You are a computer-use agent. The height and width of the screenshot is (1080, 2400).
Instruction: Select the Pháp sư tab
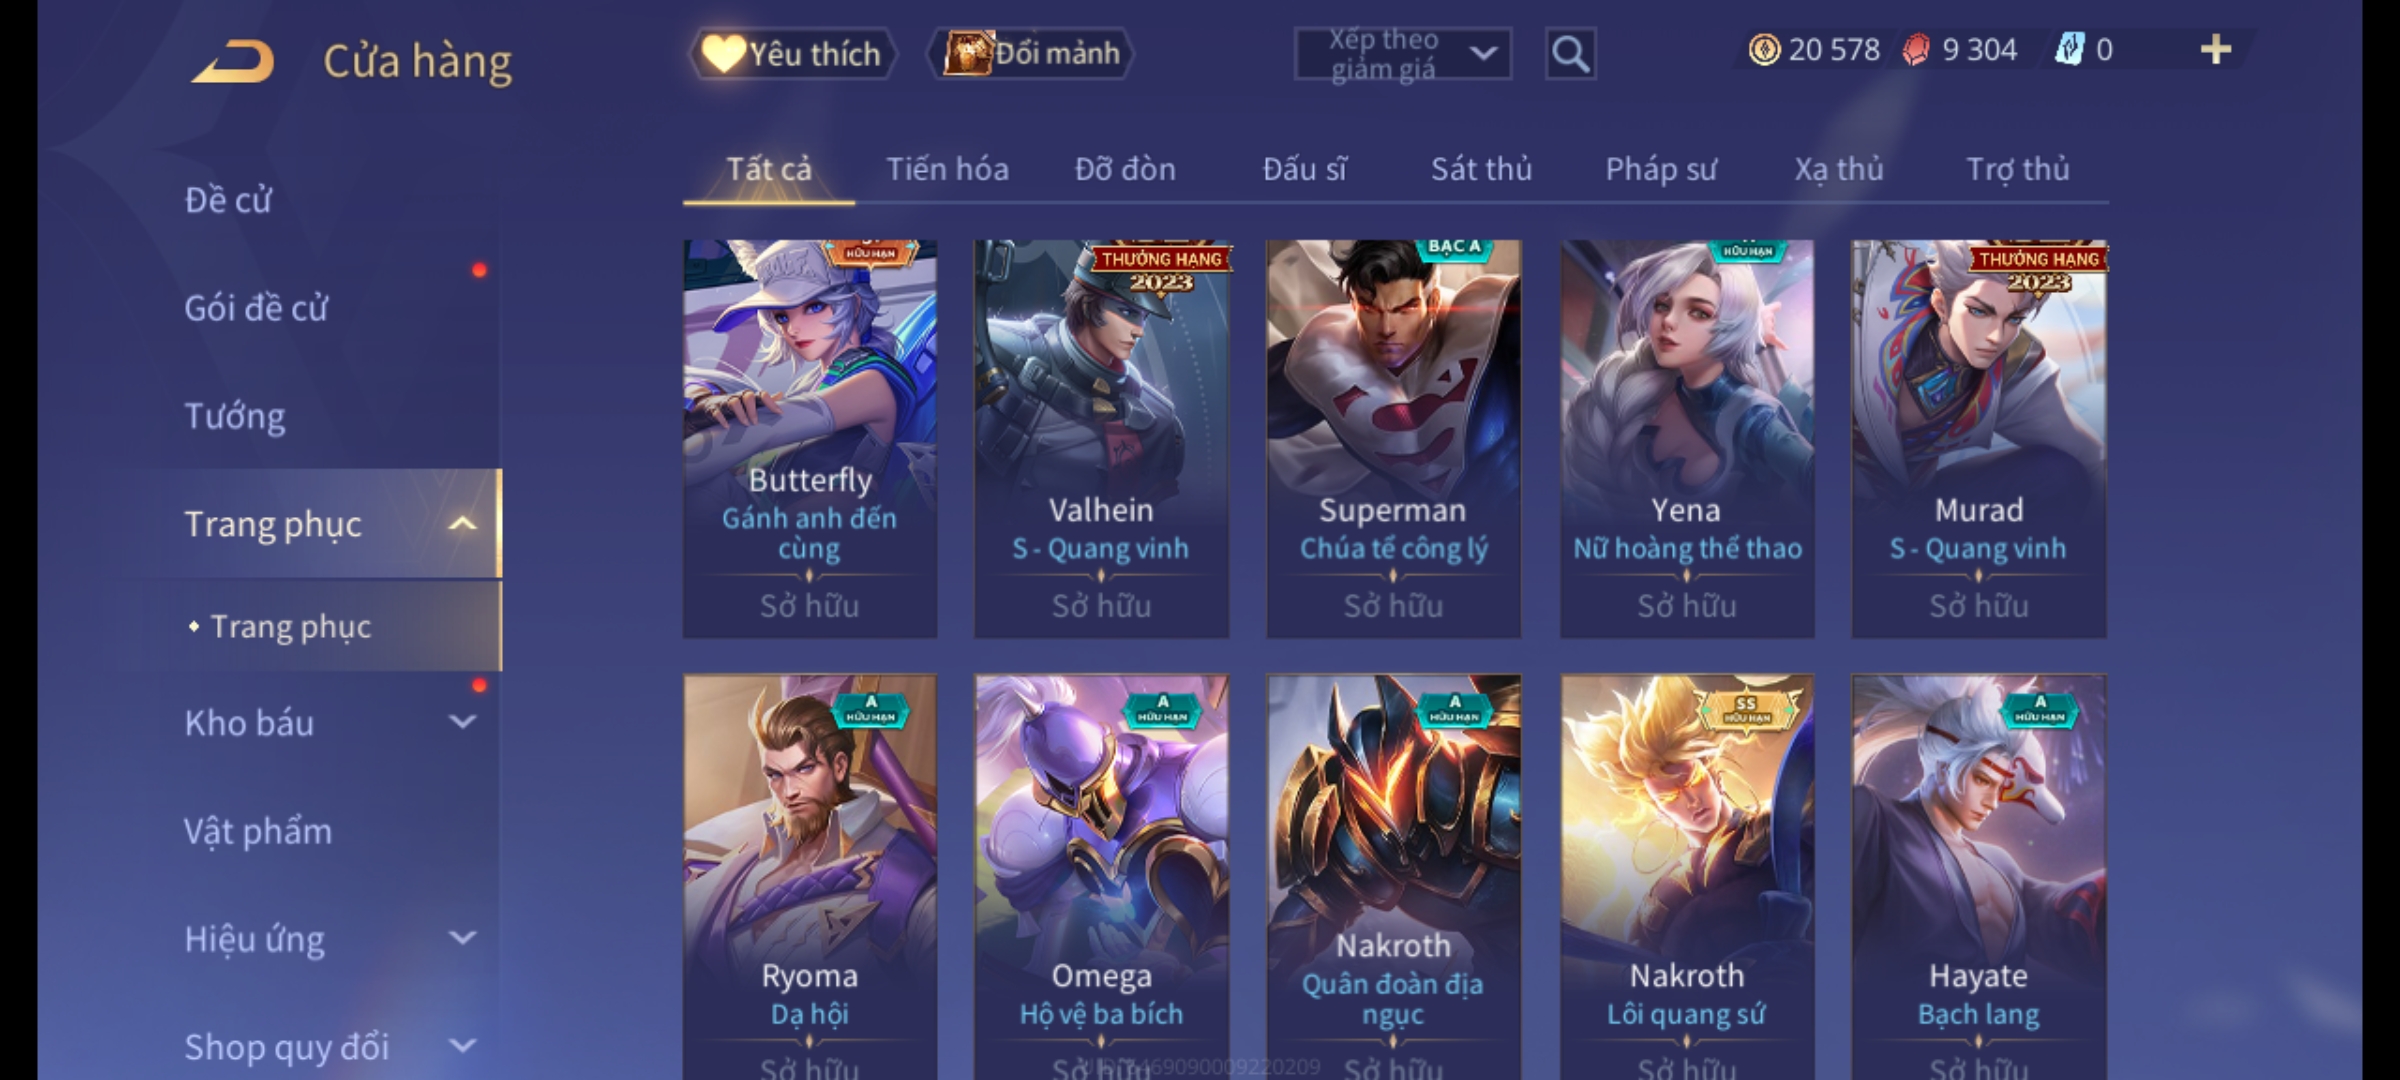[1660, 169]
